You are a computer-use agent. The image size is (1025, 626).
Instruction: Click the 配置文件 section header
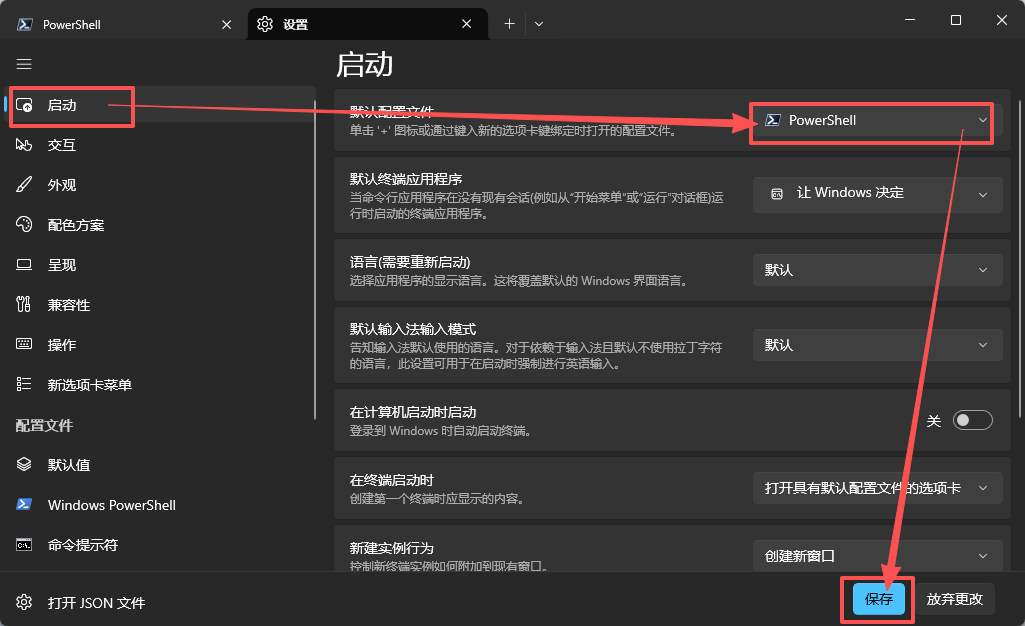click(x=44, y=425)
